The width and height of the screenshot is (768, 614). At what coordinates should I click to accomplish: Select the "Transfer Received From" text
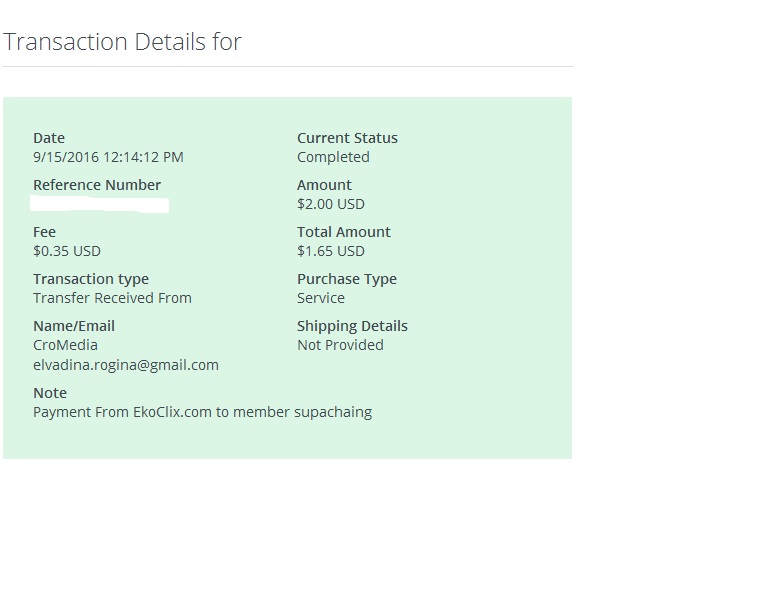(x=112, y=298)
